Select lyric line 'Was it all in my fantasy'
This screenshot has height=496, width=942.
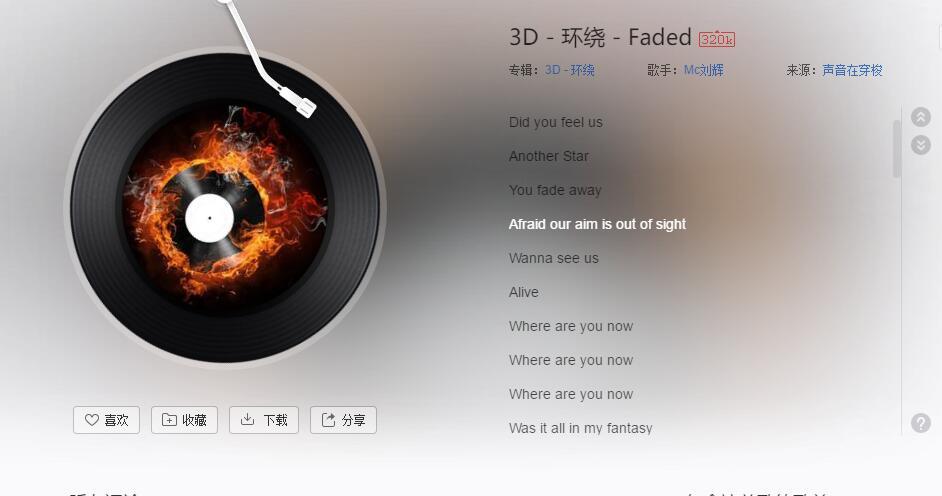pos(580,428)
